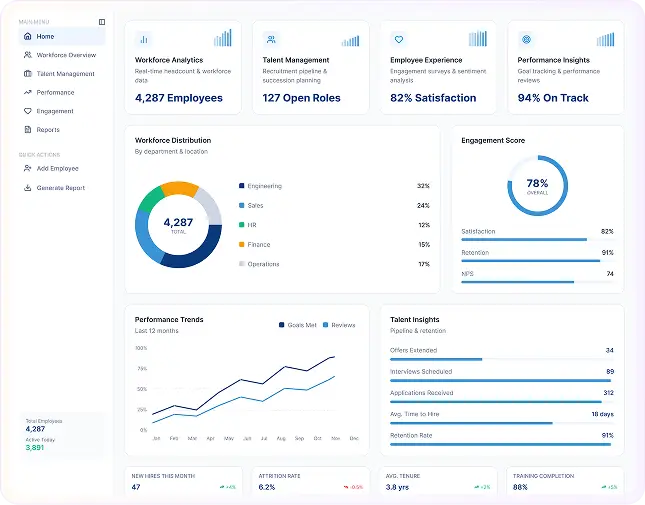
Task: Click the 4,287 total in donut chart center
Action: pos(178,222)
